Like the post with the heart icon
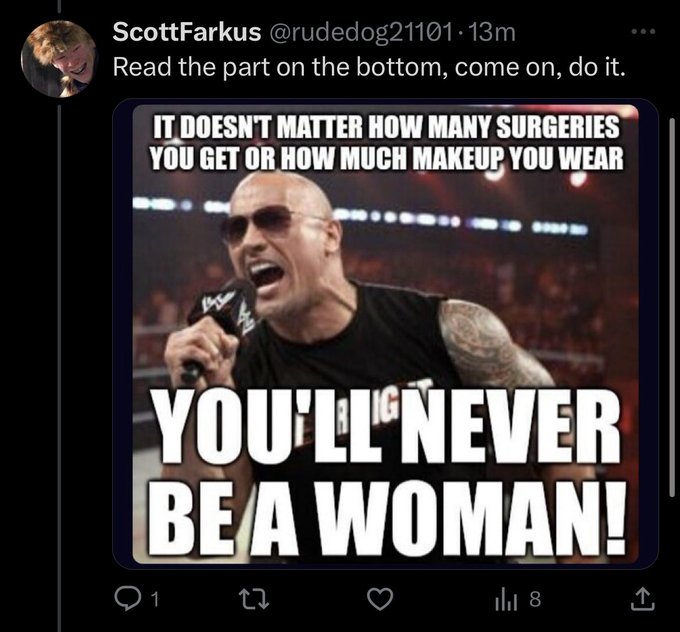 pyautogui.click(x=380, y=599)
